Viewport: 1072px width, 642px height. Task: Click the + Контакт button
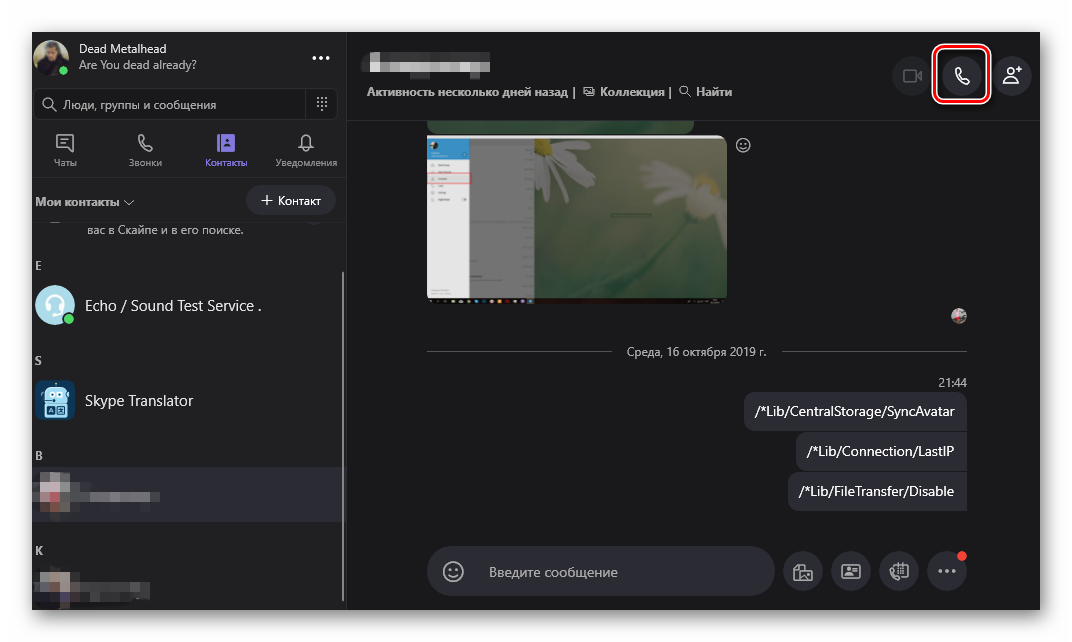tap(291, 201)
